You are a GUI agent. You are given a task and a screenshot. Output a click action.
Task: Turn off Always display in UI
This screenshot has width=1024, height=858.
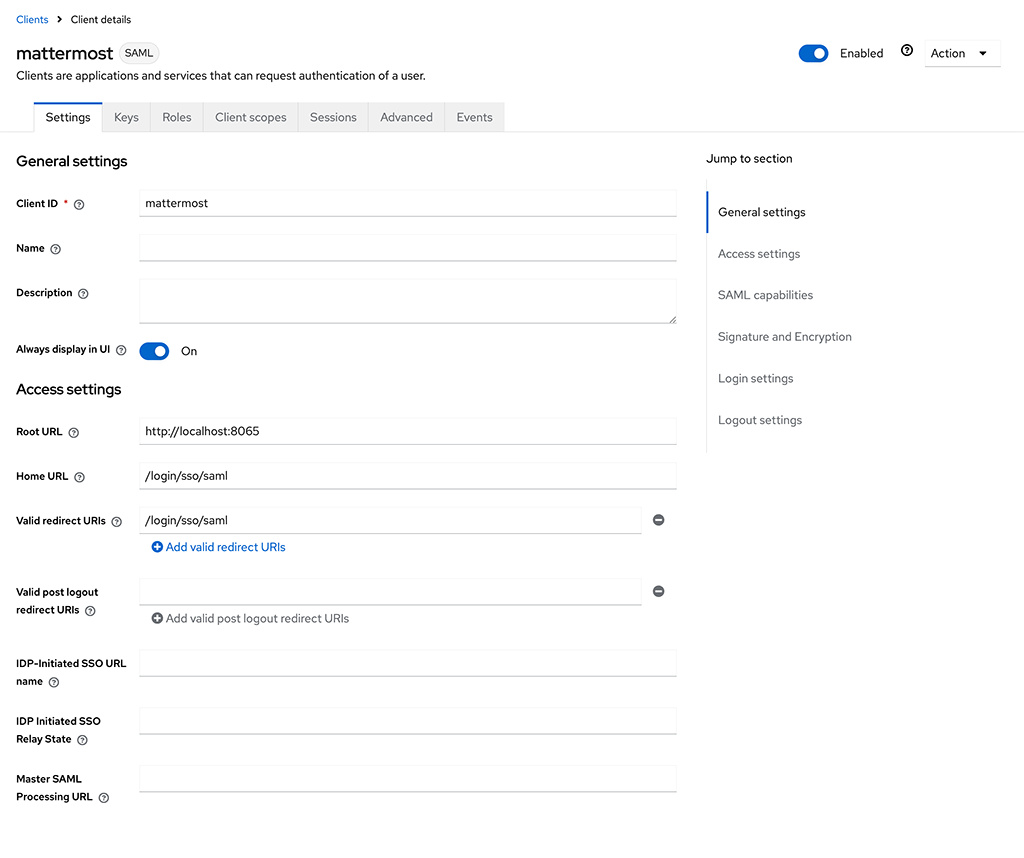coord(154,351)
